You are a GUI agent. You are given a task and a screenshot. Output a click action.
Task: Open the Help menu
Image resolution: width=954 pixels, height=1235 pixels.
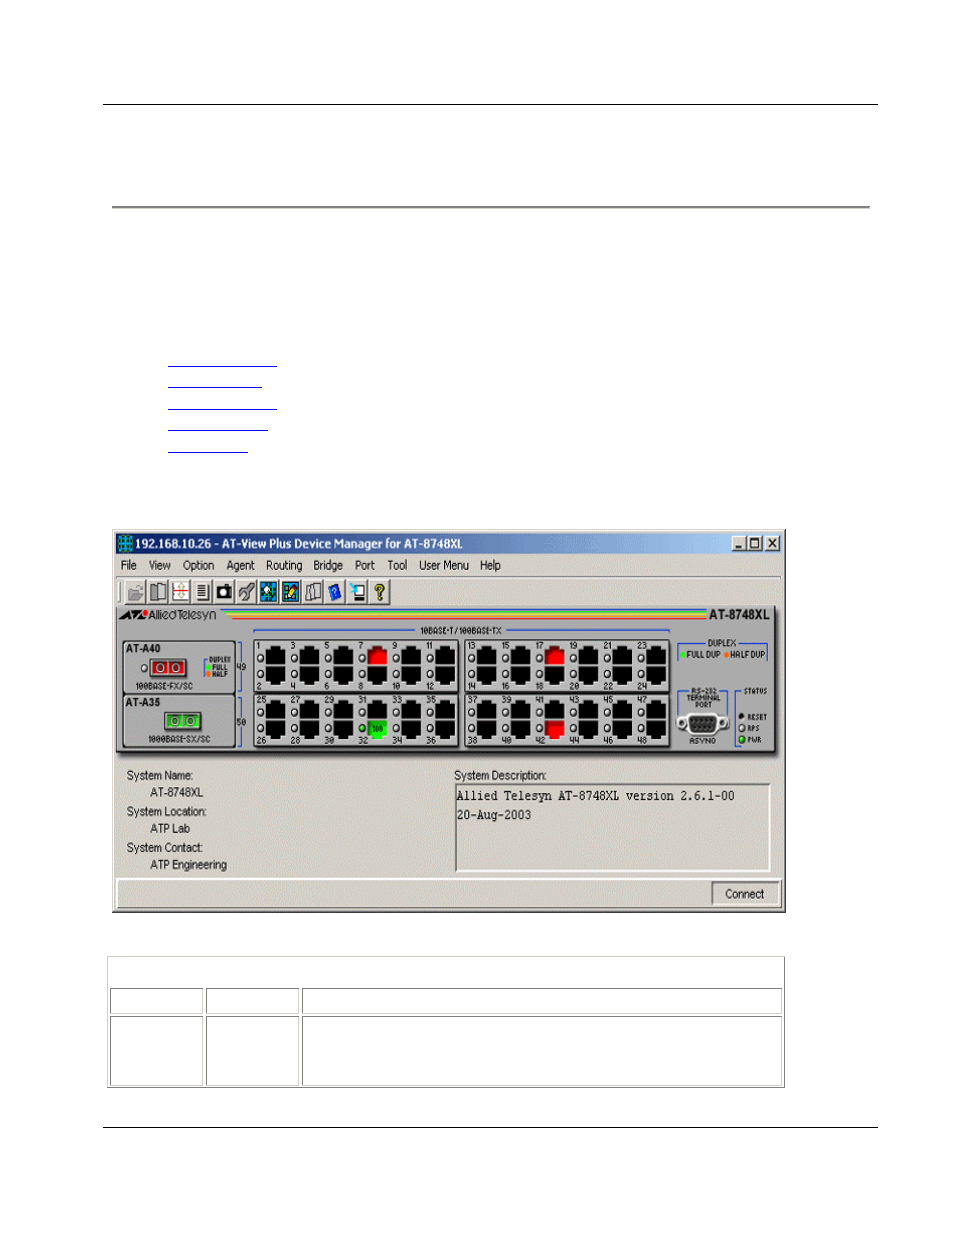(x=490, y=566)
